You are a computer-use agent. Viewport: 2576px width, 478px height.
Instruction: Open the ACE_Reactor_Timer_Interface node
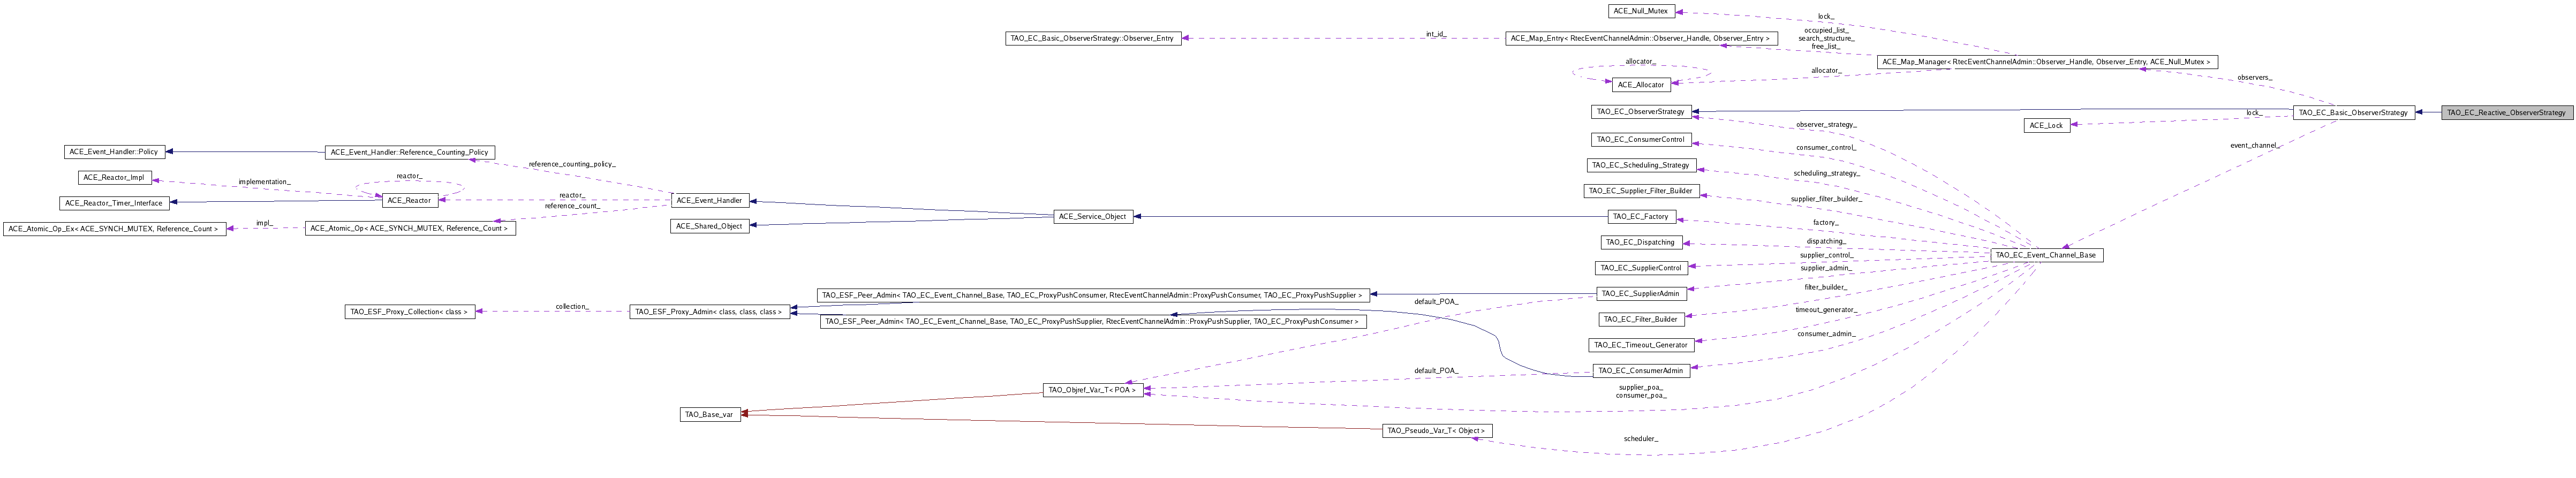(115, 203)
